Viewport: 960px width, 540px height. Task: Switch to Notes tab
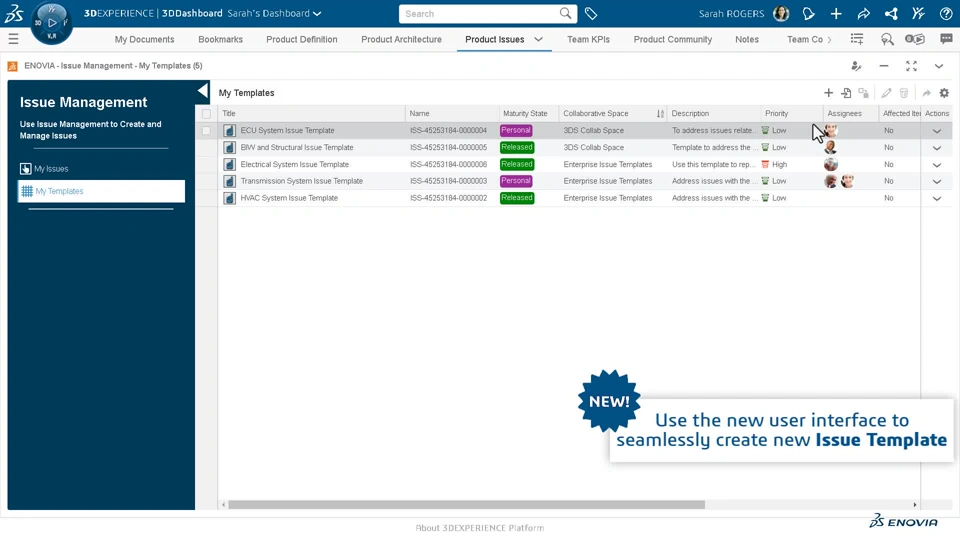coord(747,39)
